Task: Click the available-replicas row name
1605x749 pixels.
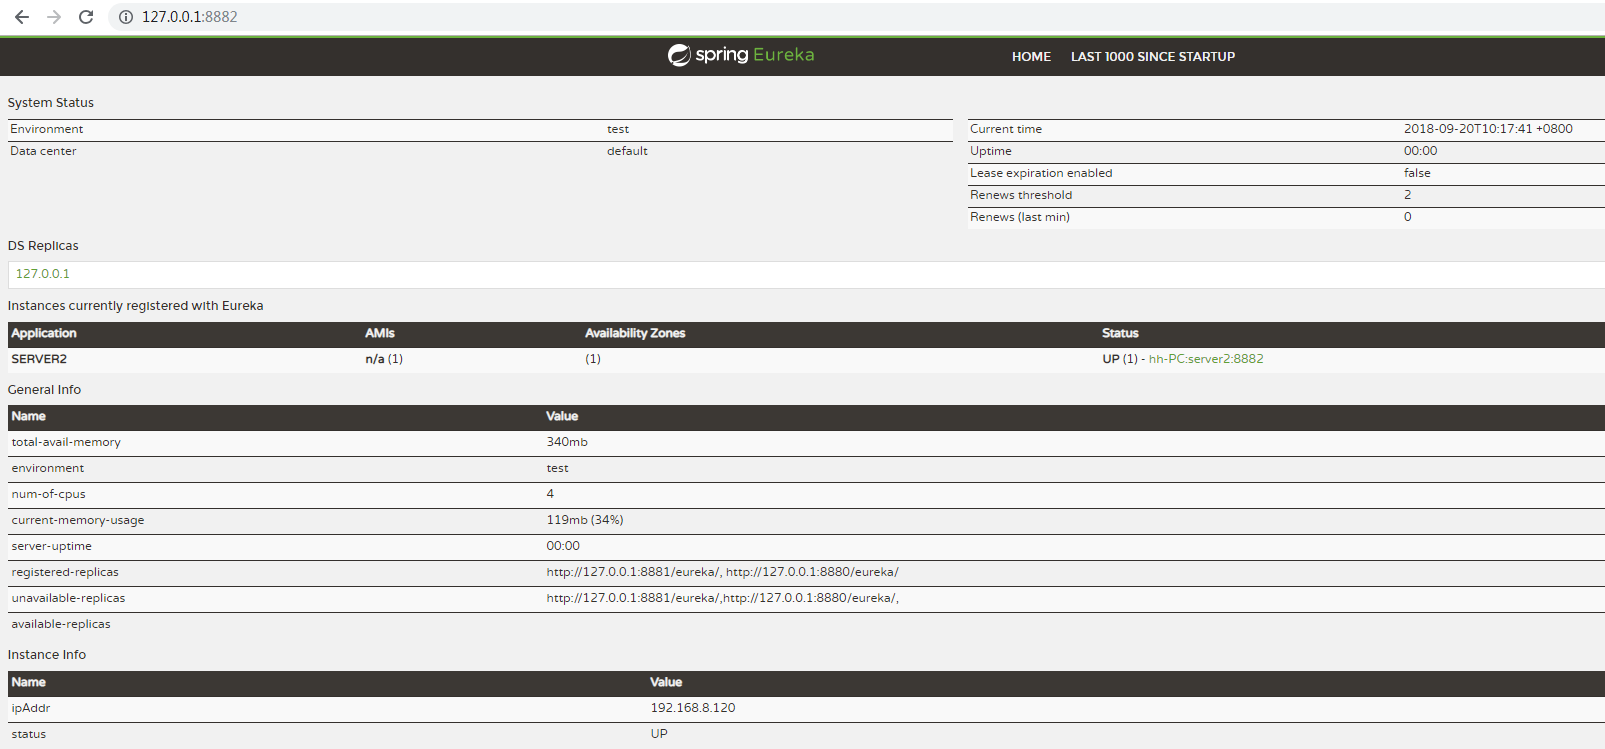Action: pos(61,624)
